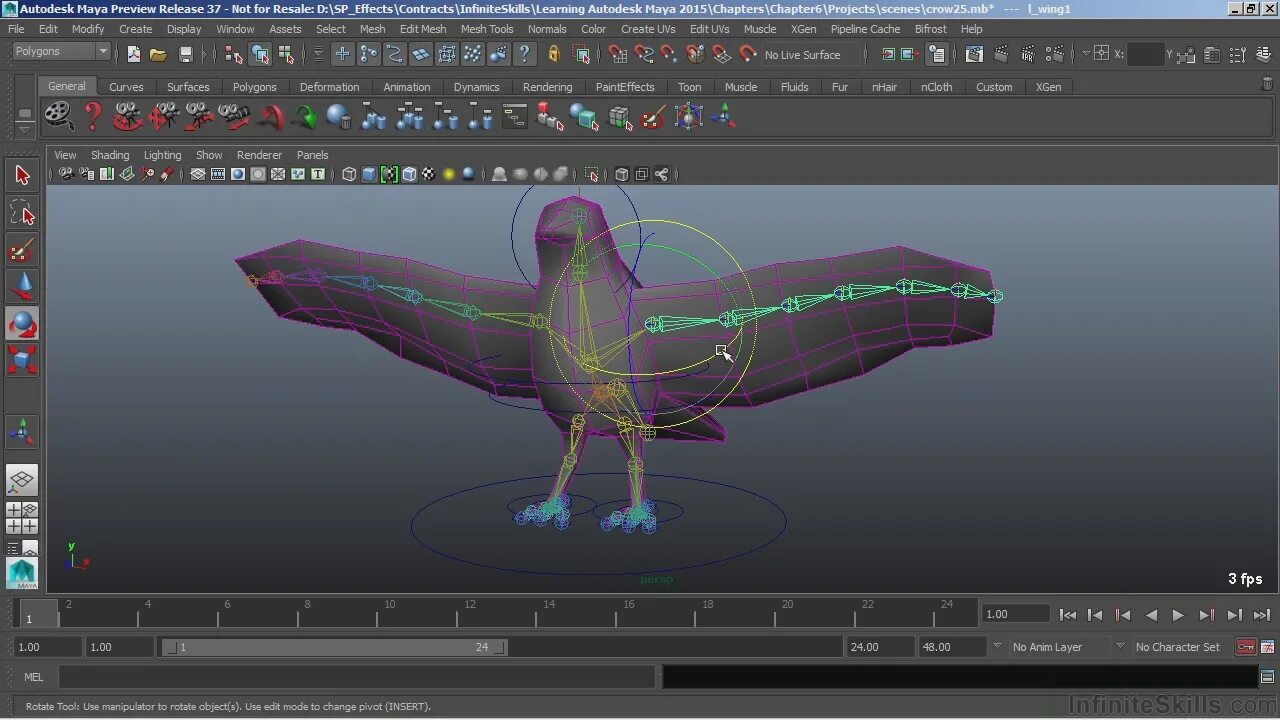The width and height of the screenshot is (1280, 720).
Task: Click the red question mark shelf icon
Action: (x=93, y=117)
